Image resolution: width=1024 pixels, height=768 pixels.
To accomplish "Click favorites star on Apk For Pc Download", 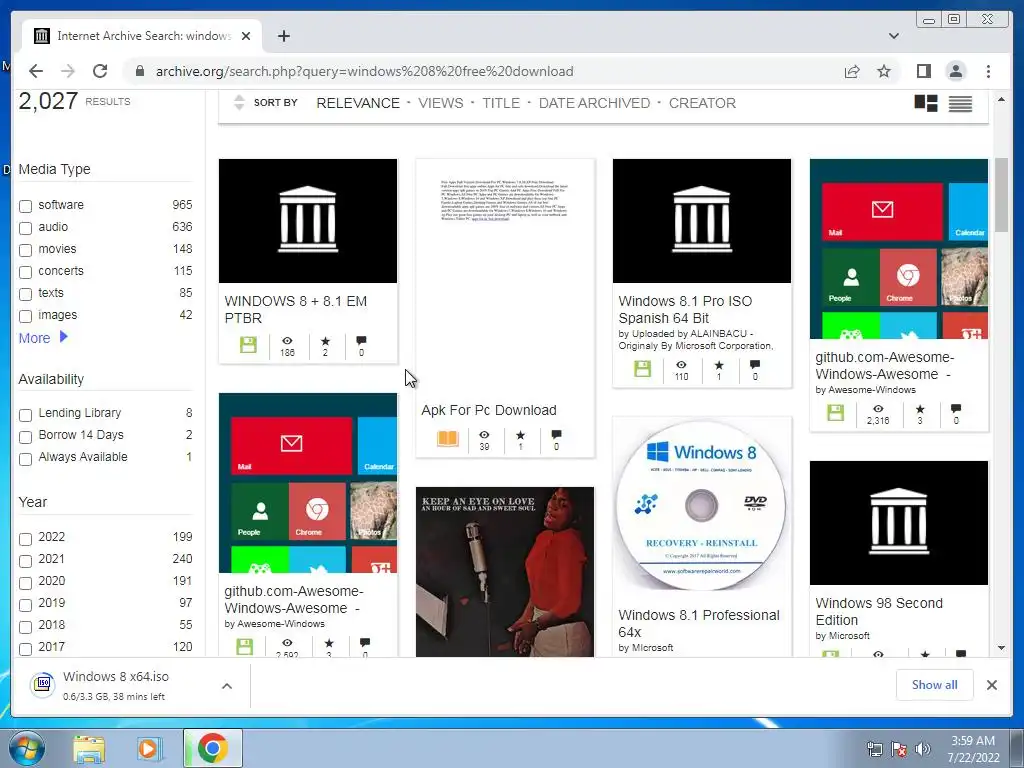I will pos(520,435).
